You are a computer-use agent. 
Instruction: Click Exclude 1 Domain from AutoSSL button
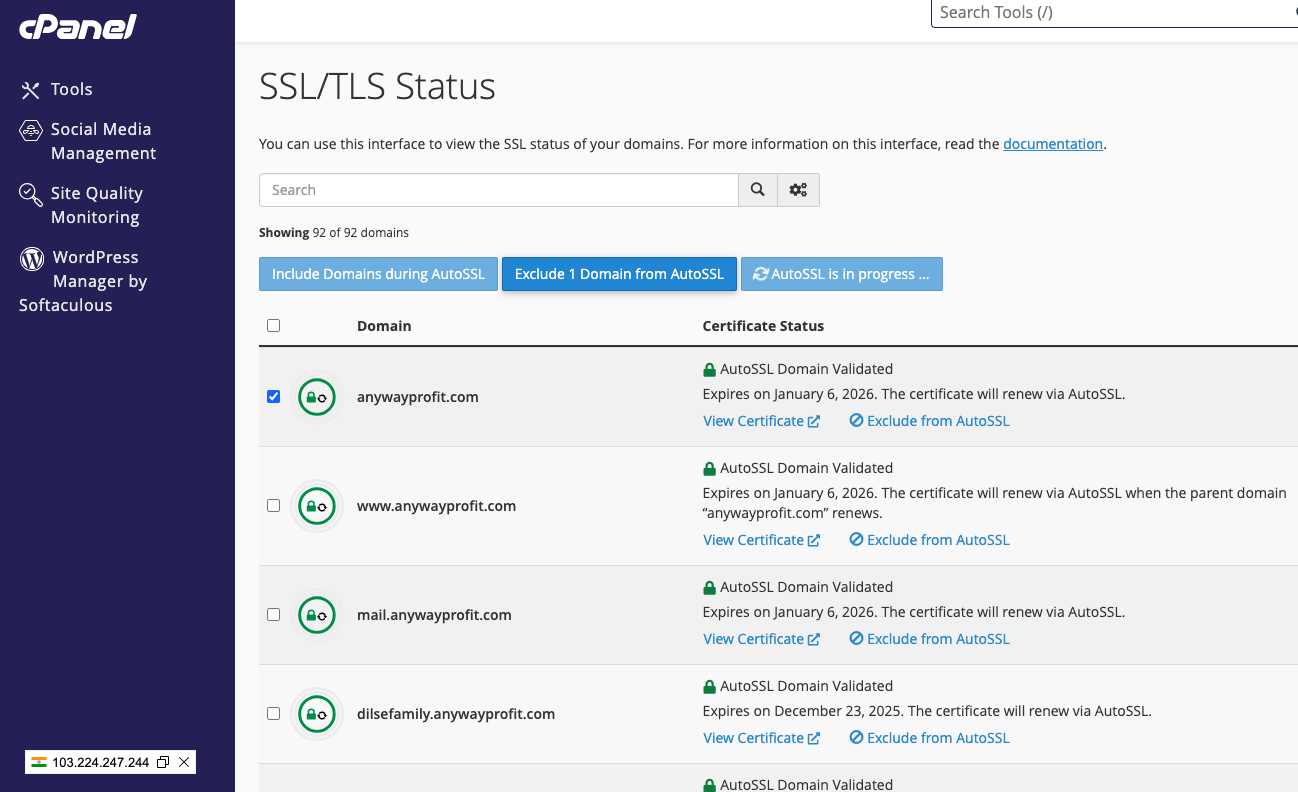pyautogui.click(x=619, y=274)
